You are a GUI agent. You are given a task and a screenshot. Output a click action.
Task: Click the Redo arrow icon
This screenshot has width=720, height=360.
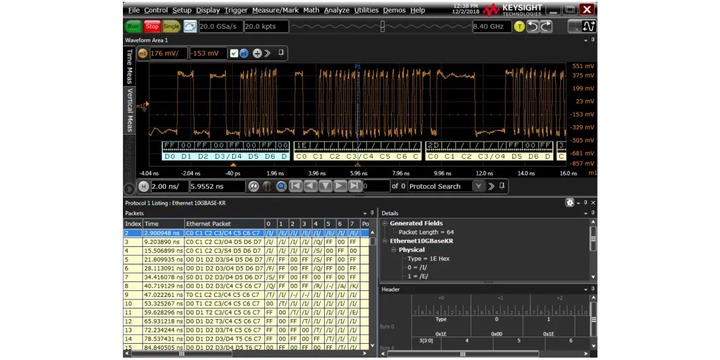tap(546, 27)
